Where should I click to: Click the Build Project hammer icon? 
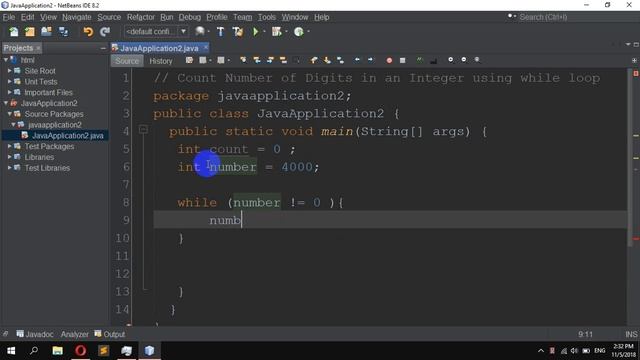pyautogui.click(x=220, y=32)
